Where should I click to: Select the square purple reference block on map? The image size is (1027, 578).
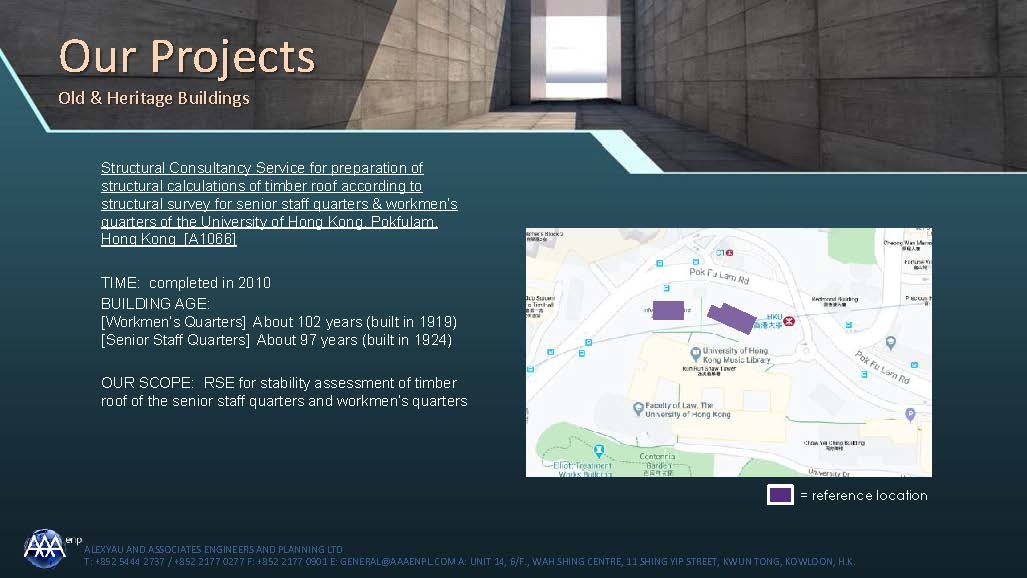coord(668,311)
